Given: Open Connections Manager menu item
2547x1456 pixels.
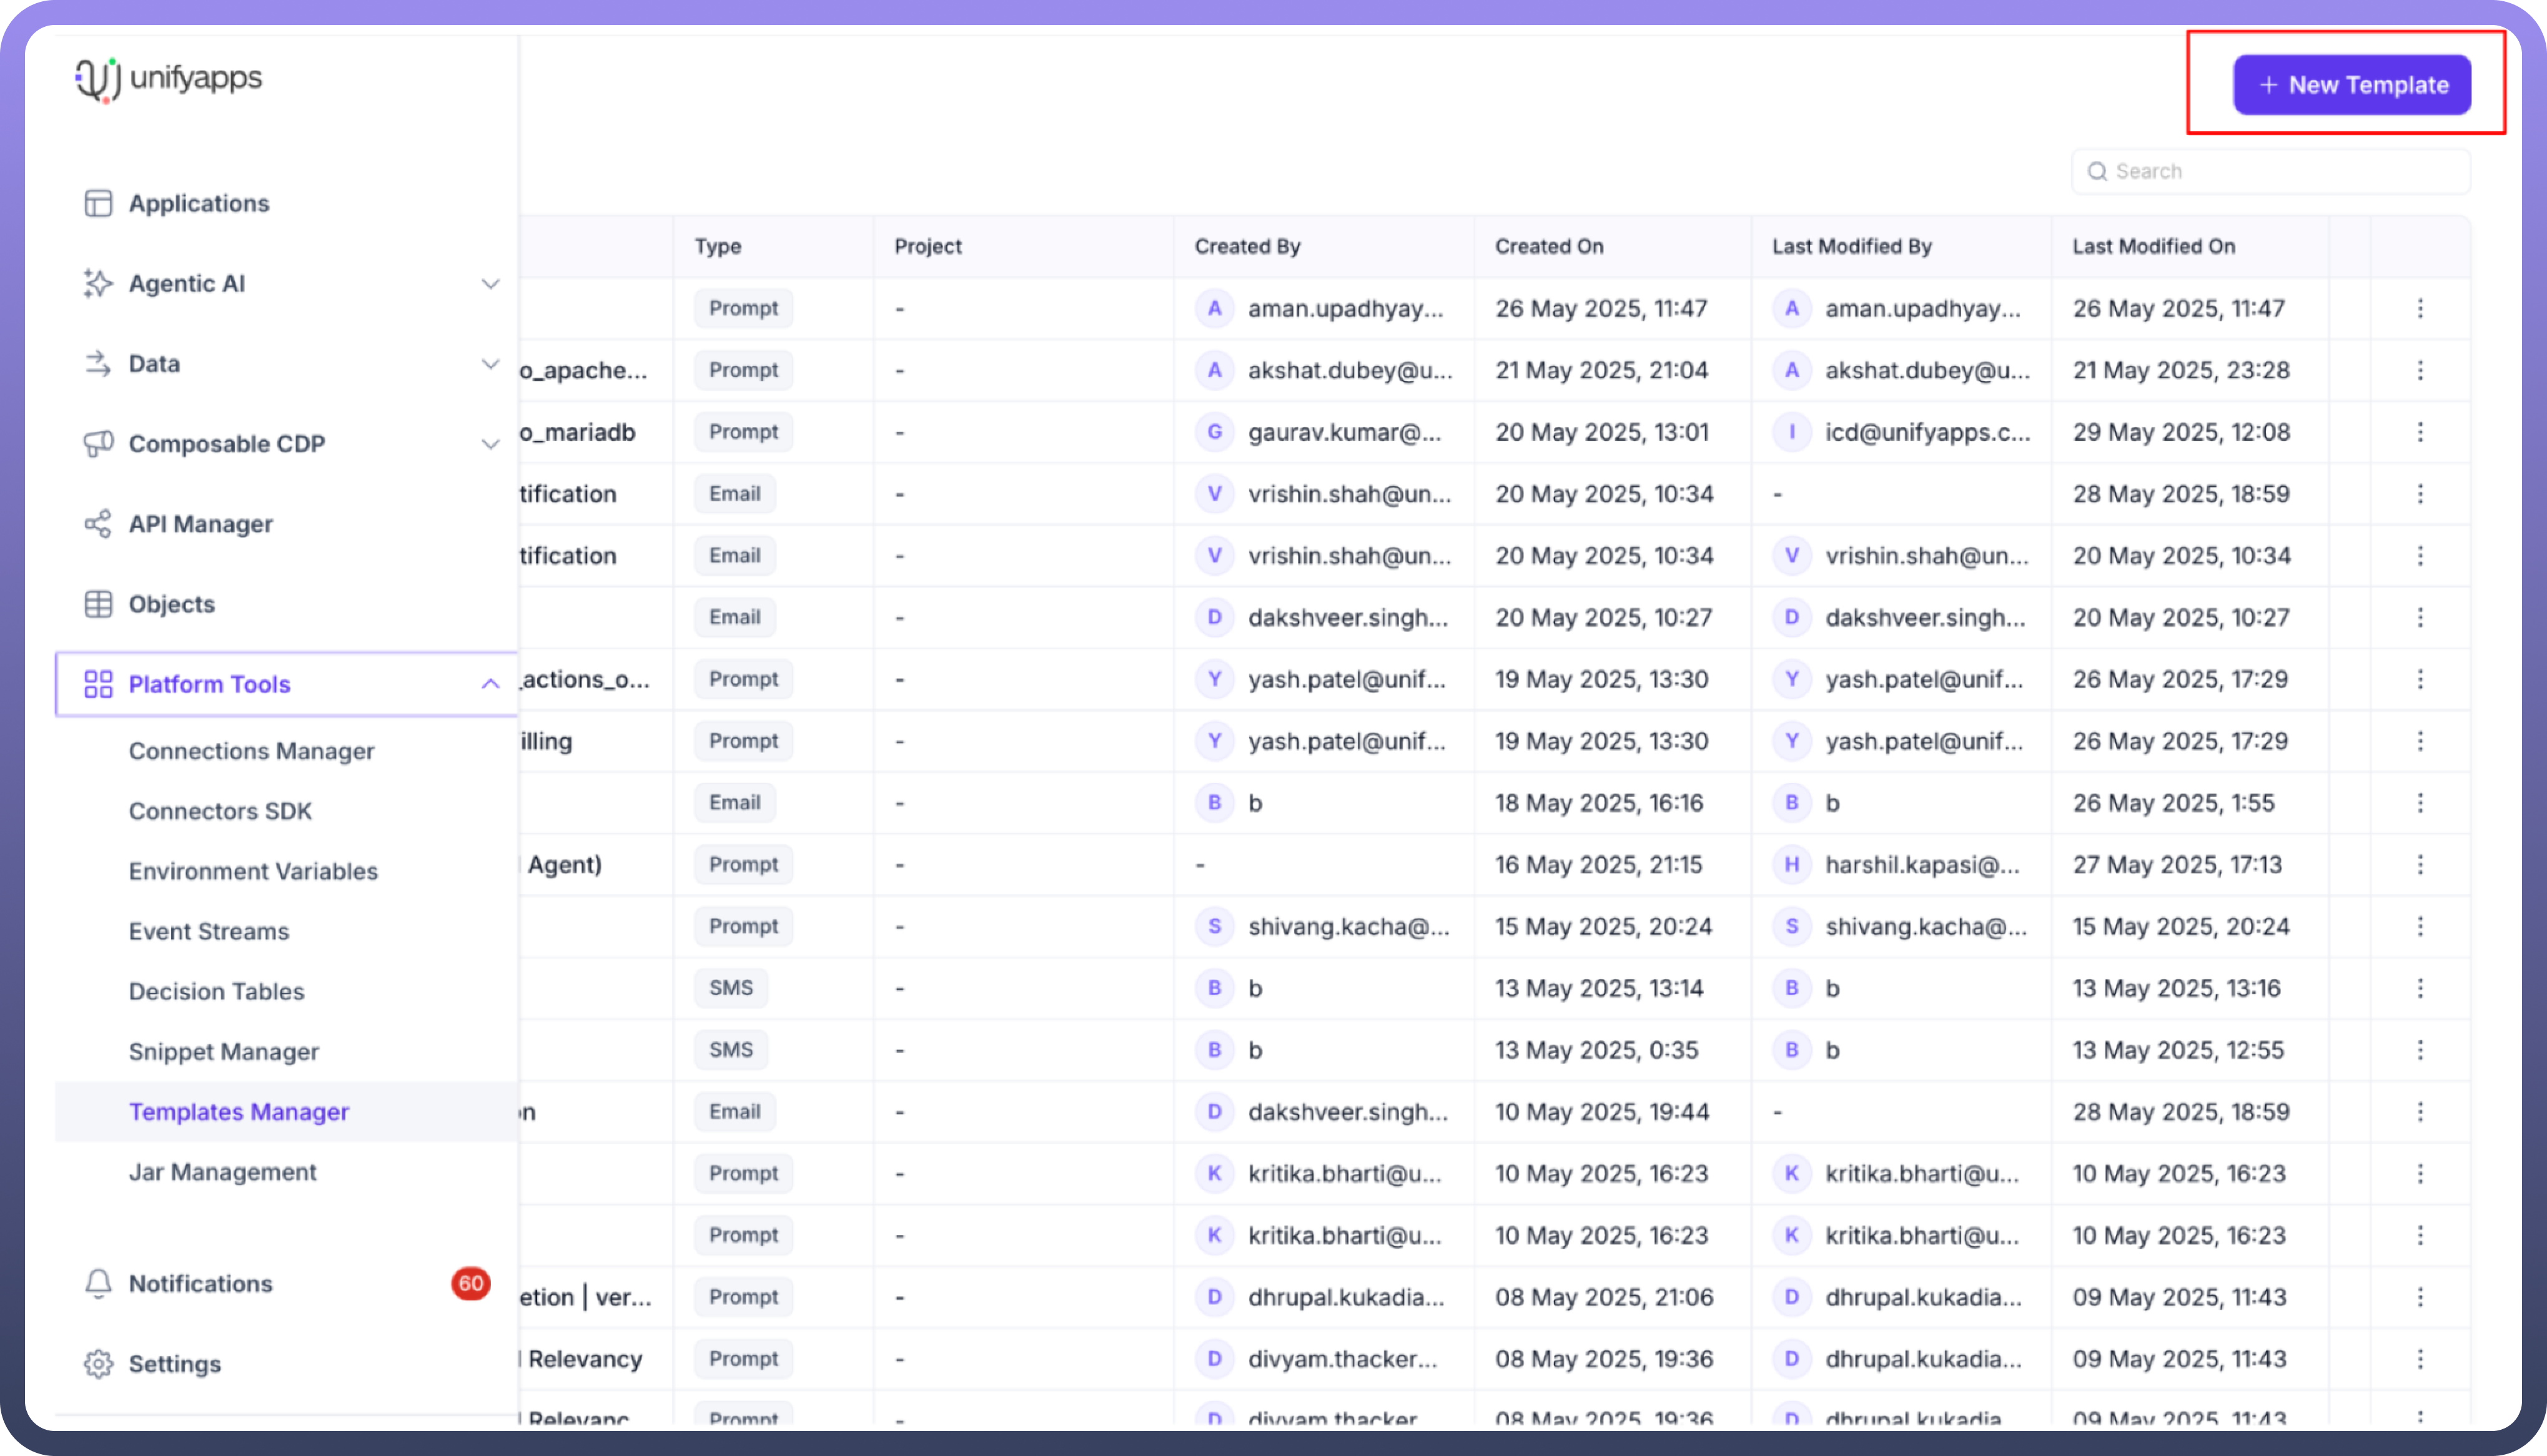Looking at the screenshot, I should point(251,751).
